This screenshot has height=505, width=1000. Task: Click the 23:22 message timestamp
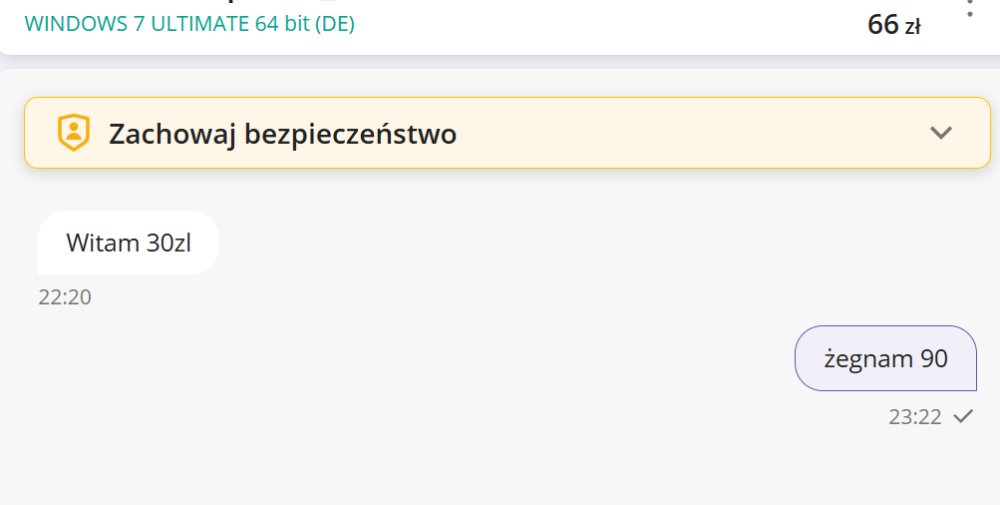pyautogui.click(x=915, y=417)
